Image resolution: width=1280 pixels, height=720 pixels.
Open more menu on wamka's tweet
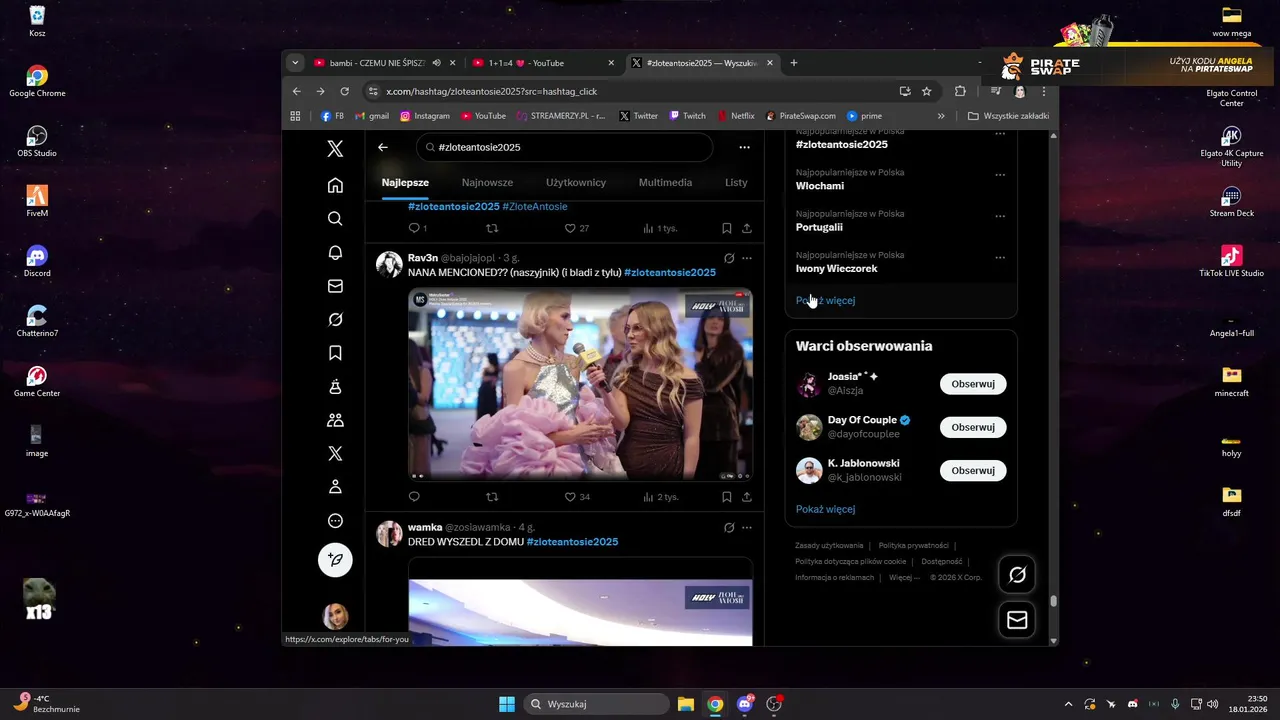click(746, 527)
